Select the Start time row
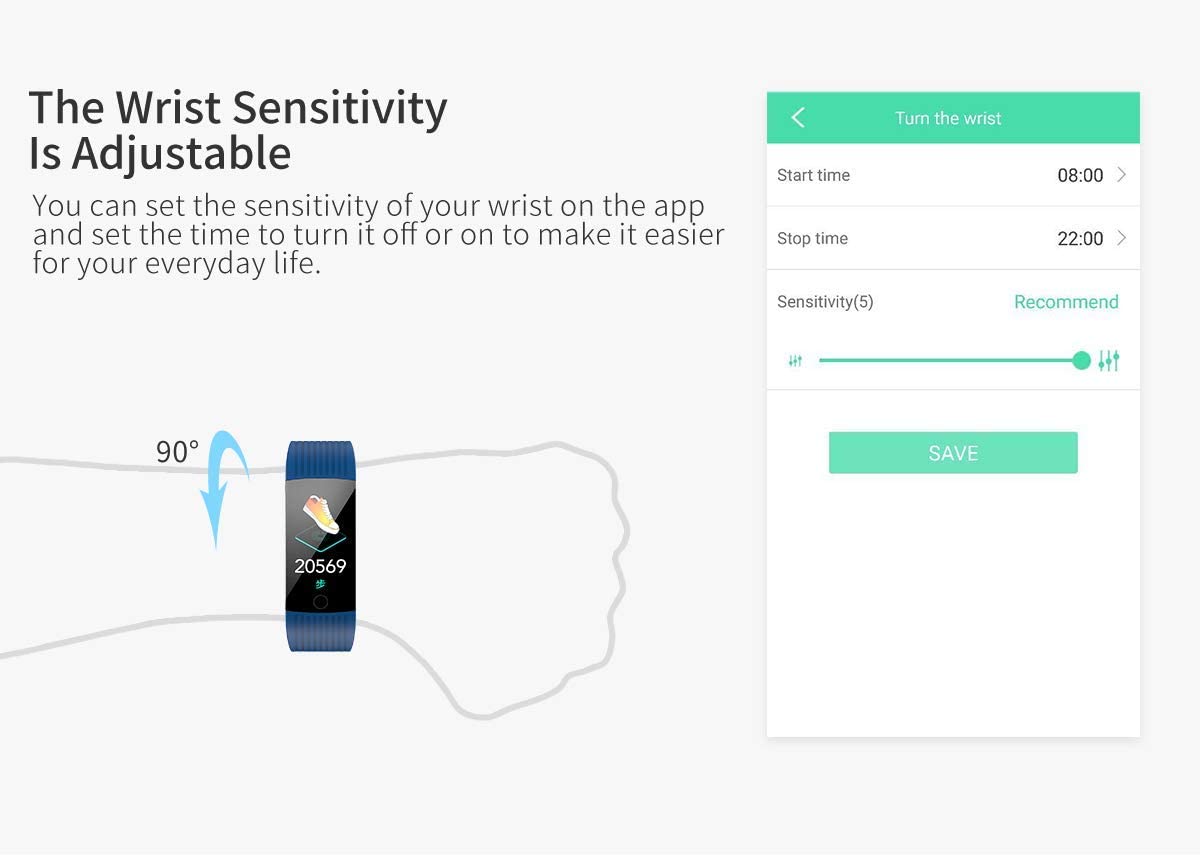The image size is (1200, 855). point(953,175)
